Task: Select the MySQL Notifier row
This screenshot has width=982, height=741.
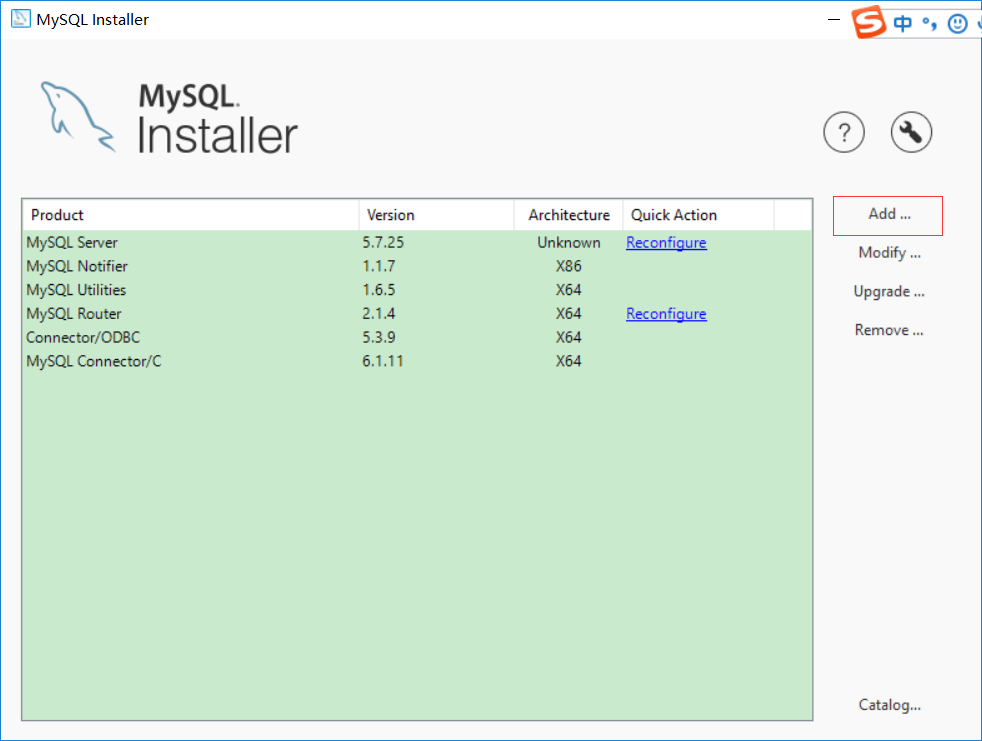Action: 417,266
